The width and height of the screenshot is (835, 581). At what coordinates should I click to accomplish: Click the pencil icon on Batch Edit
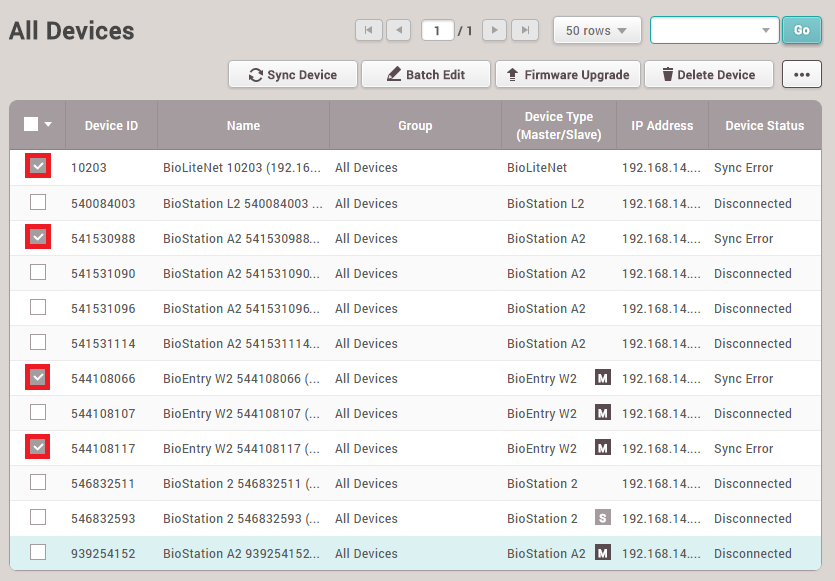click(393, 74)
